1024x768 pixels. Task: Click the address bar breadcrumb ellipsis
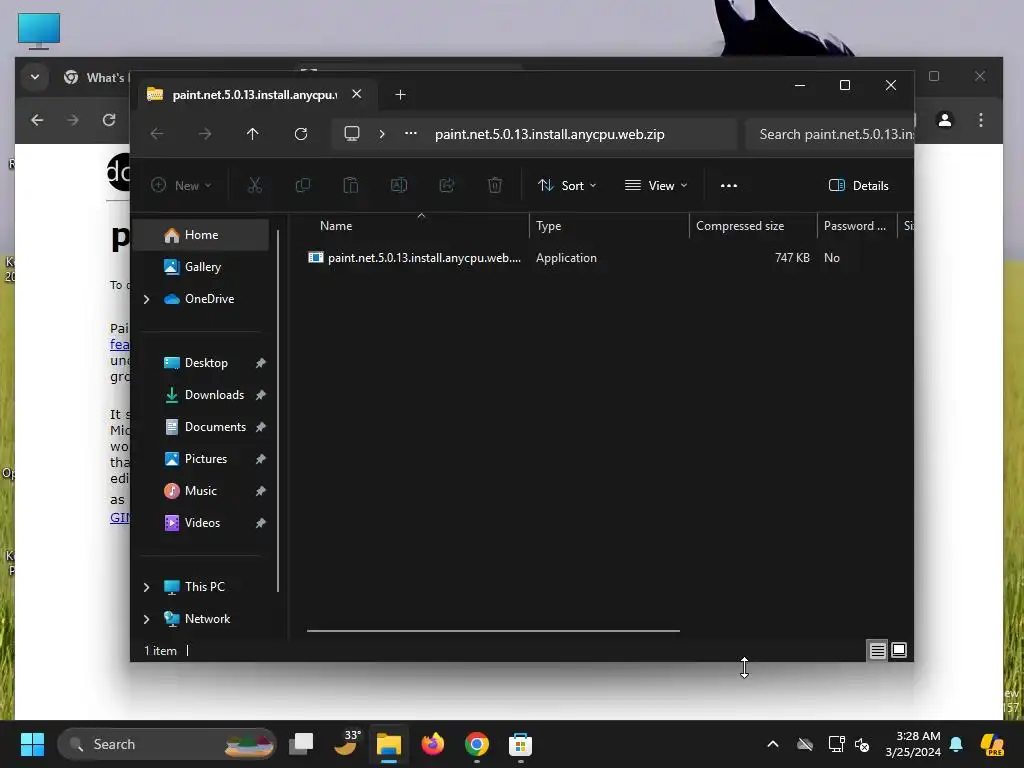tap(411, 133)
